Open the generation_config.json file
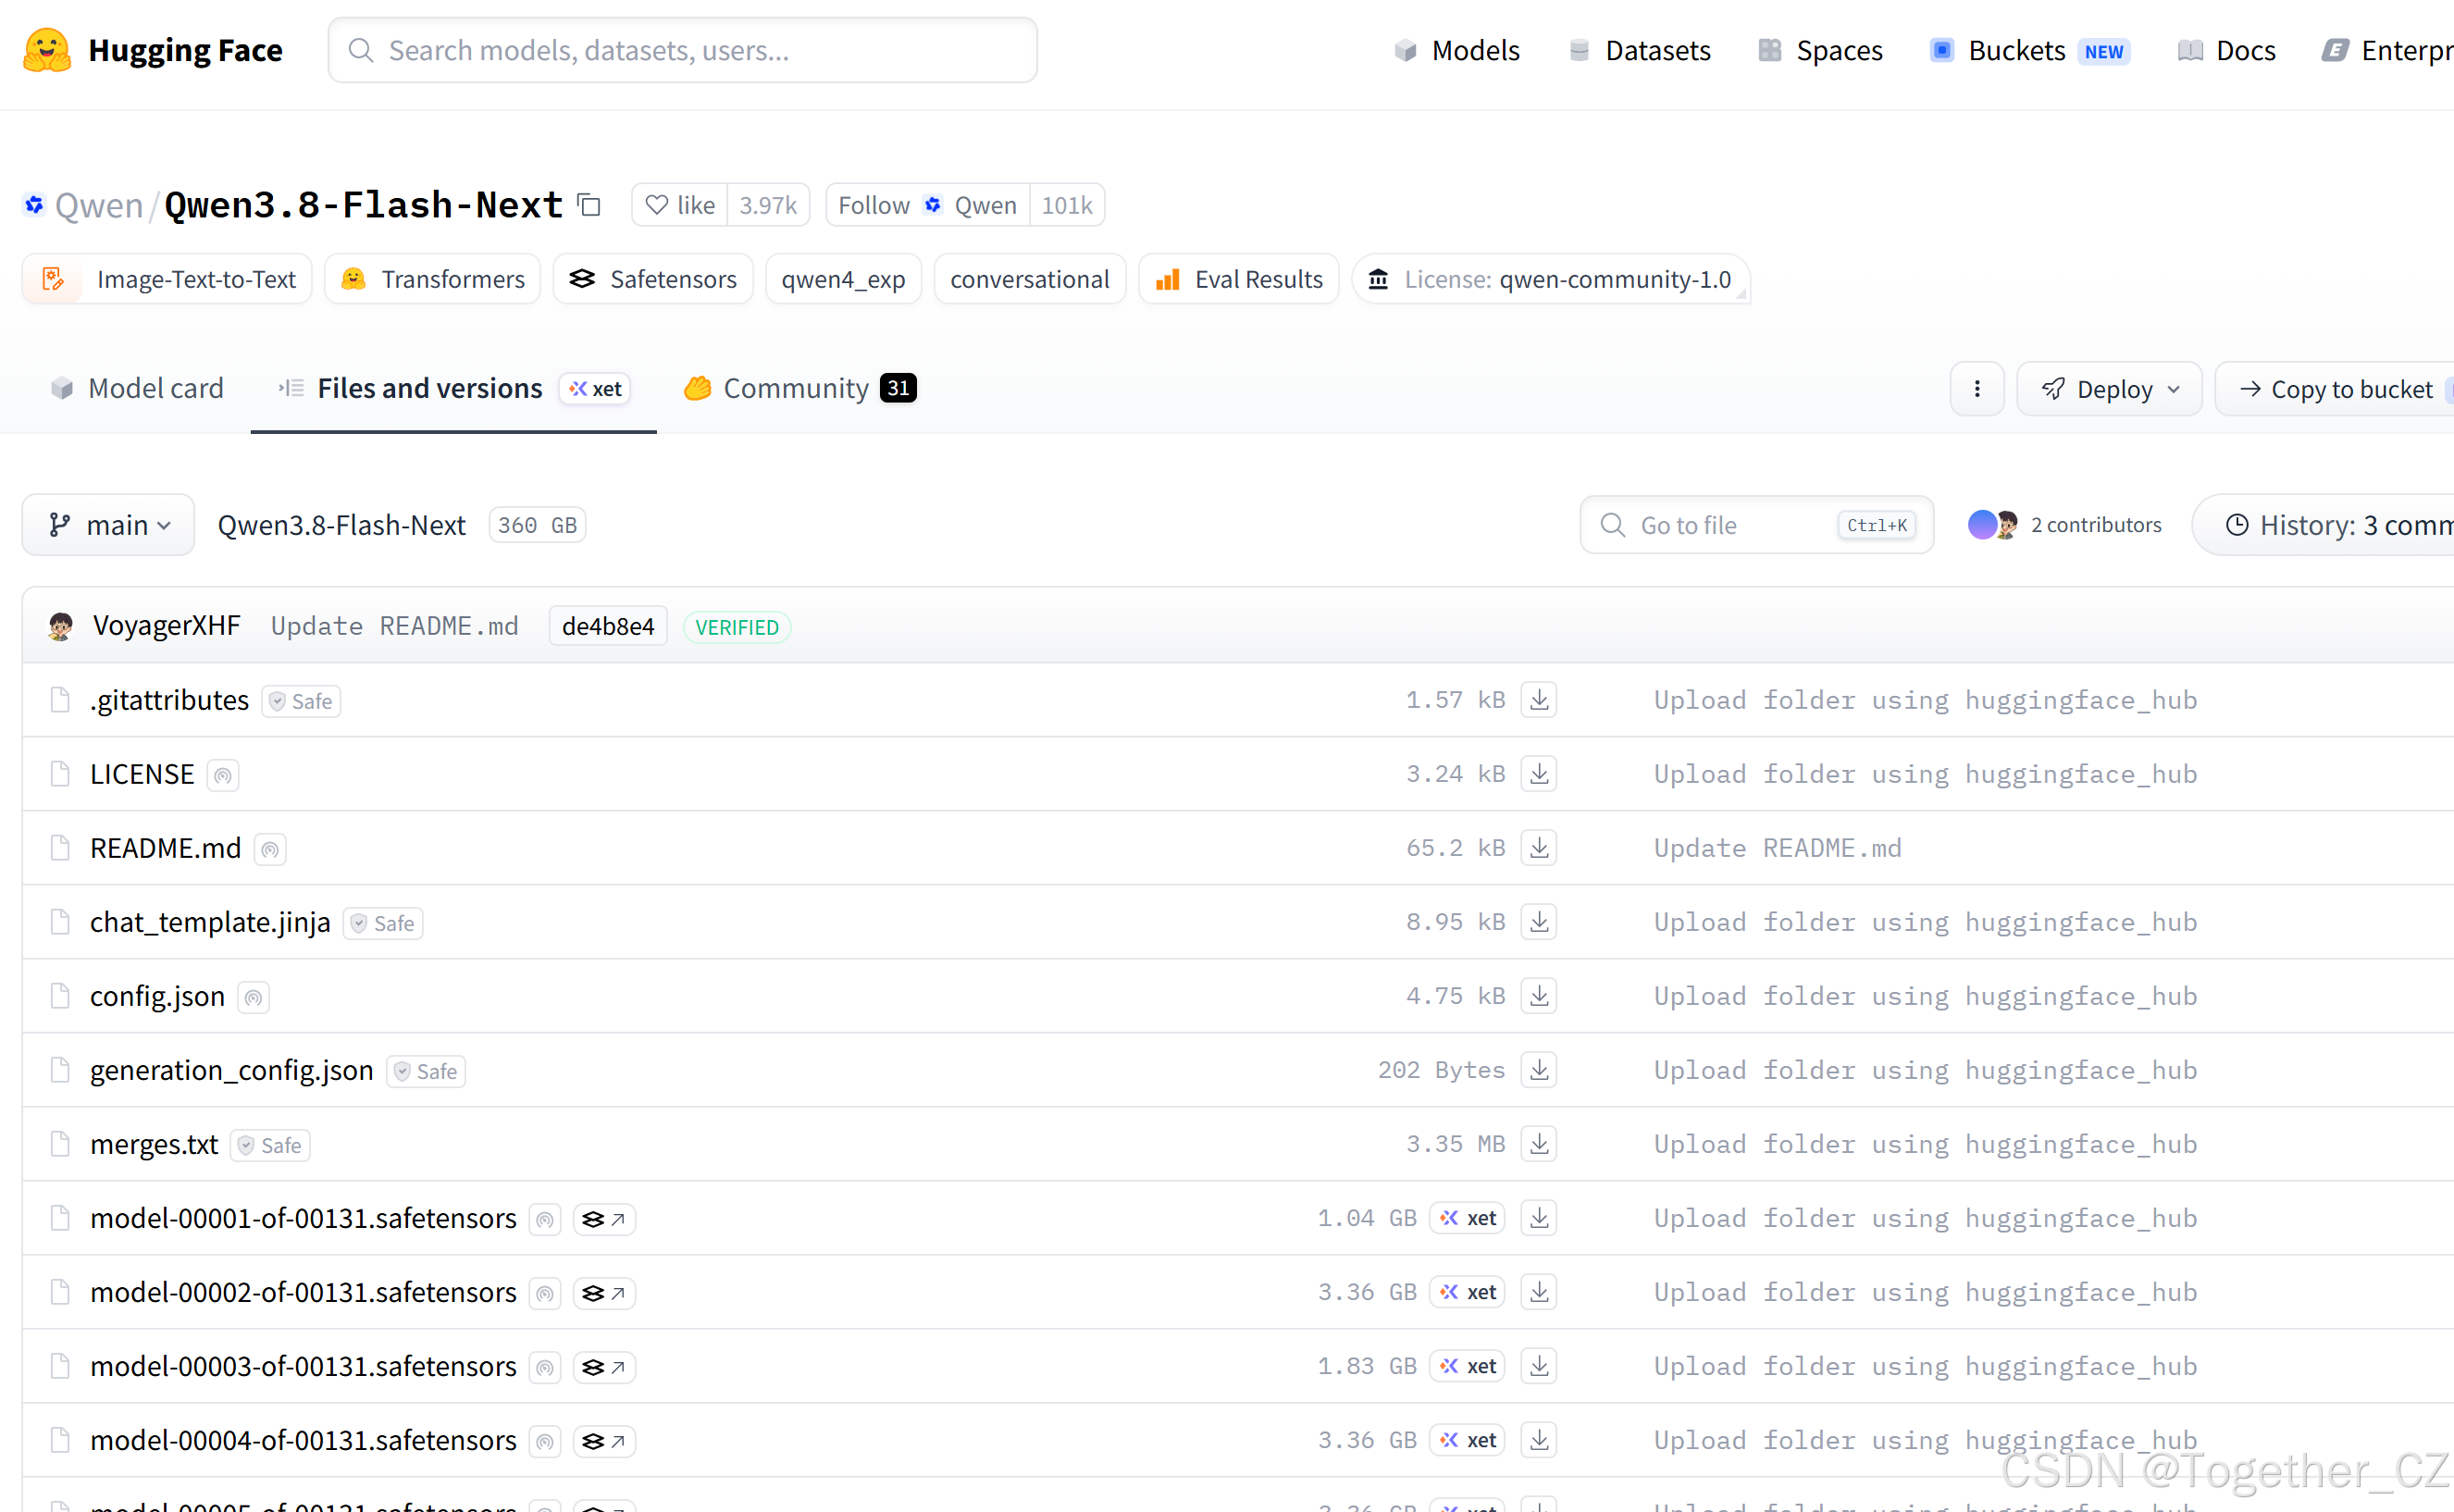This screenshot has width=2454, height=1512. point(231,1070)
